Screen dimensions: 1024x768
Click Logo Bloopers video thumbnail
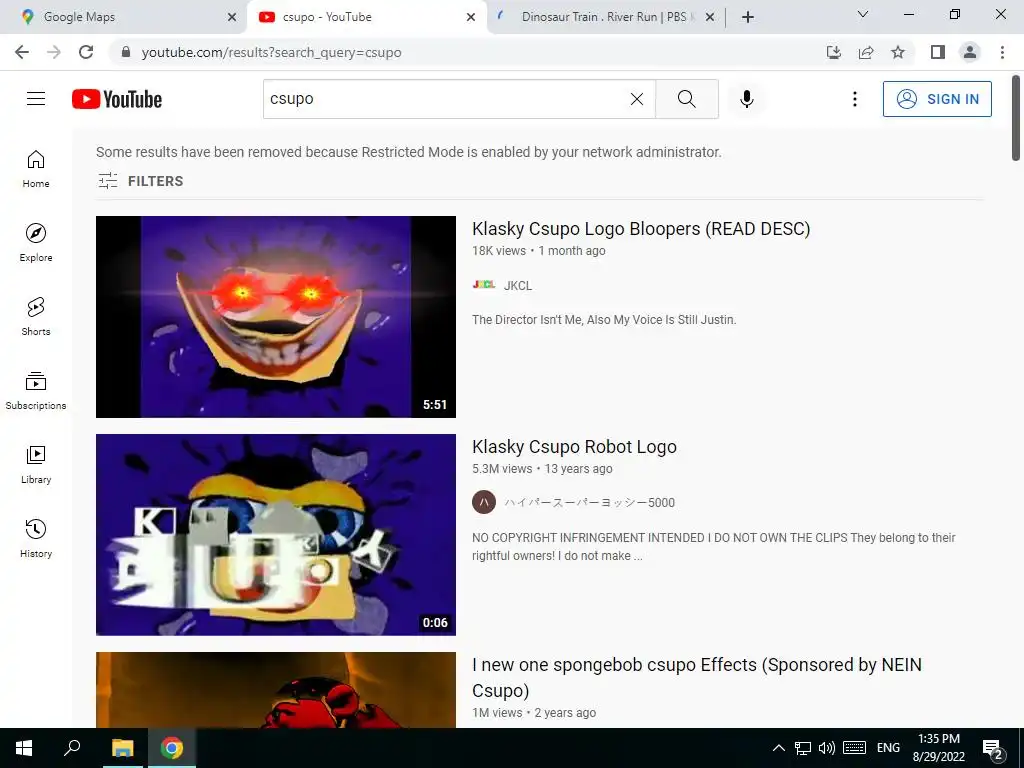click(x=276, y=317)
